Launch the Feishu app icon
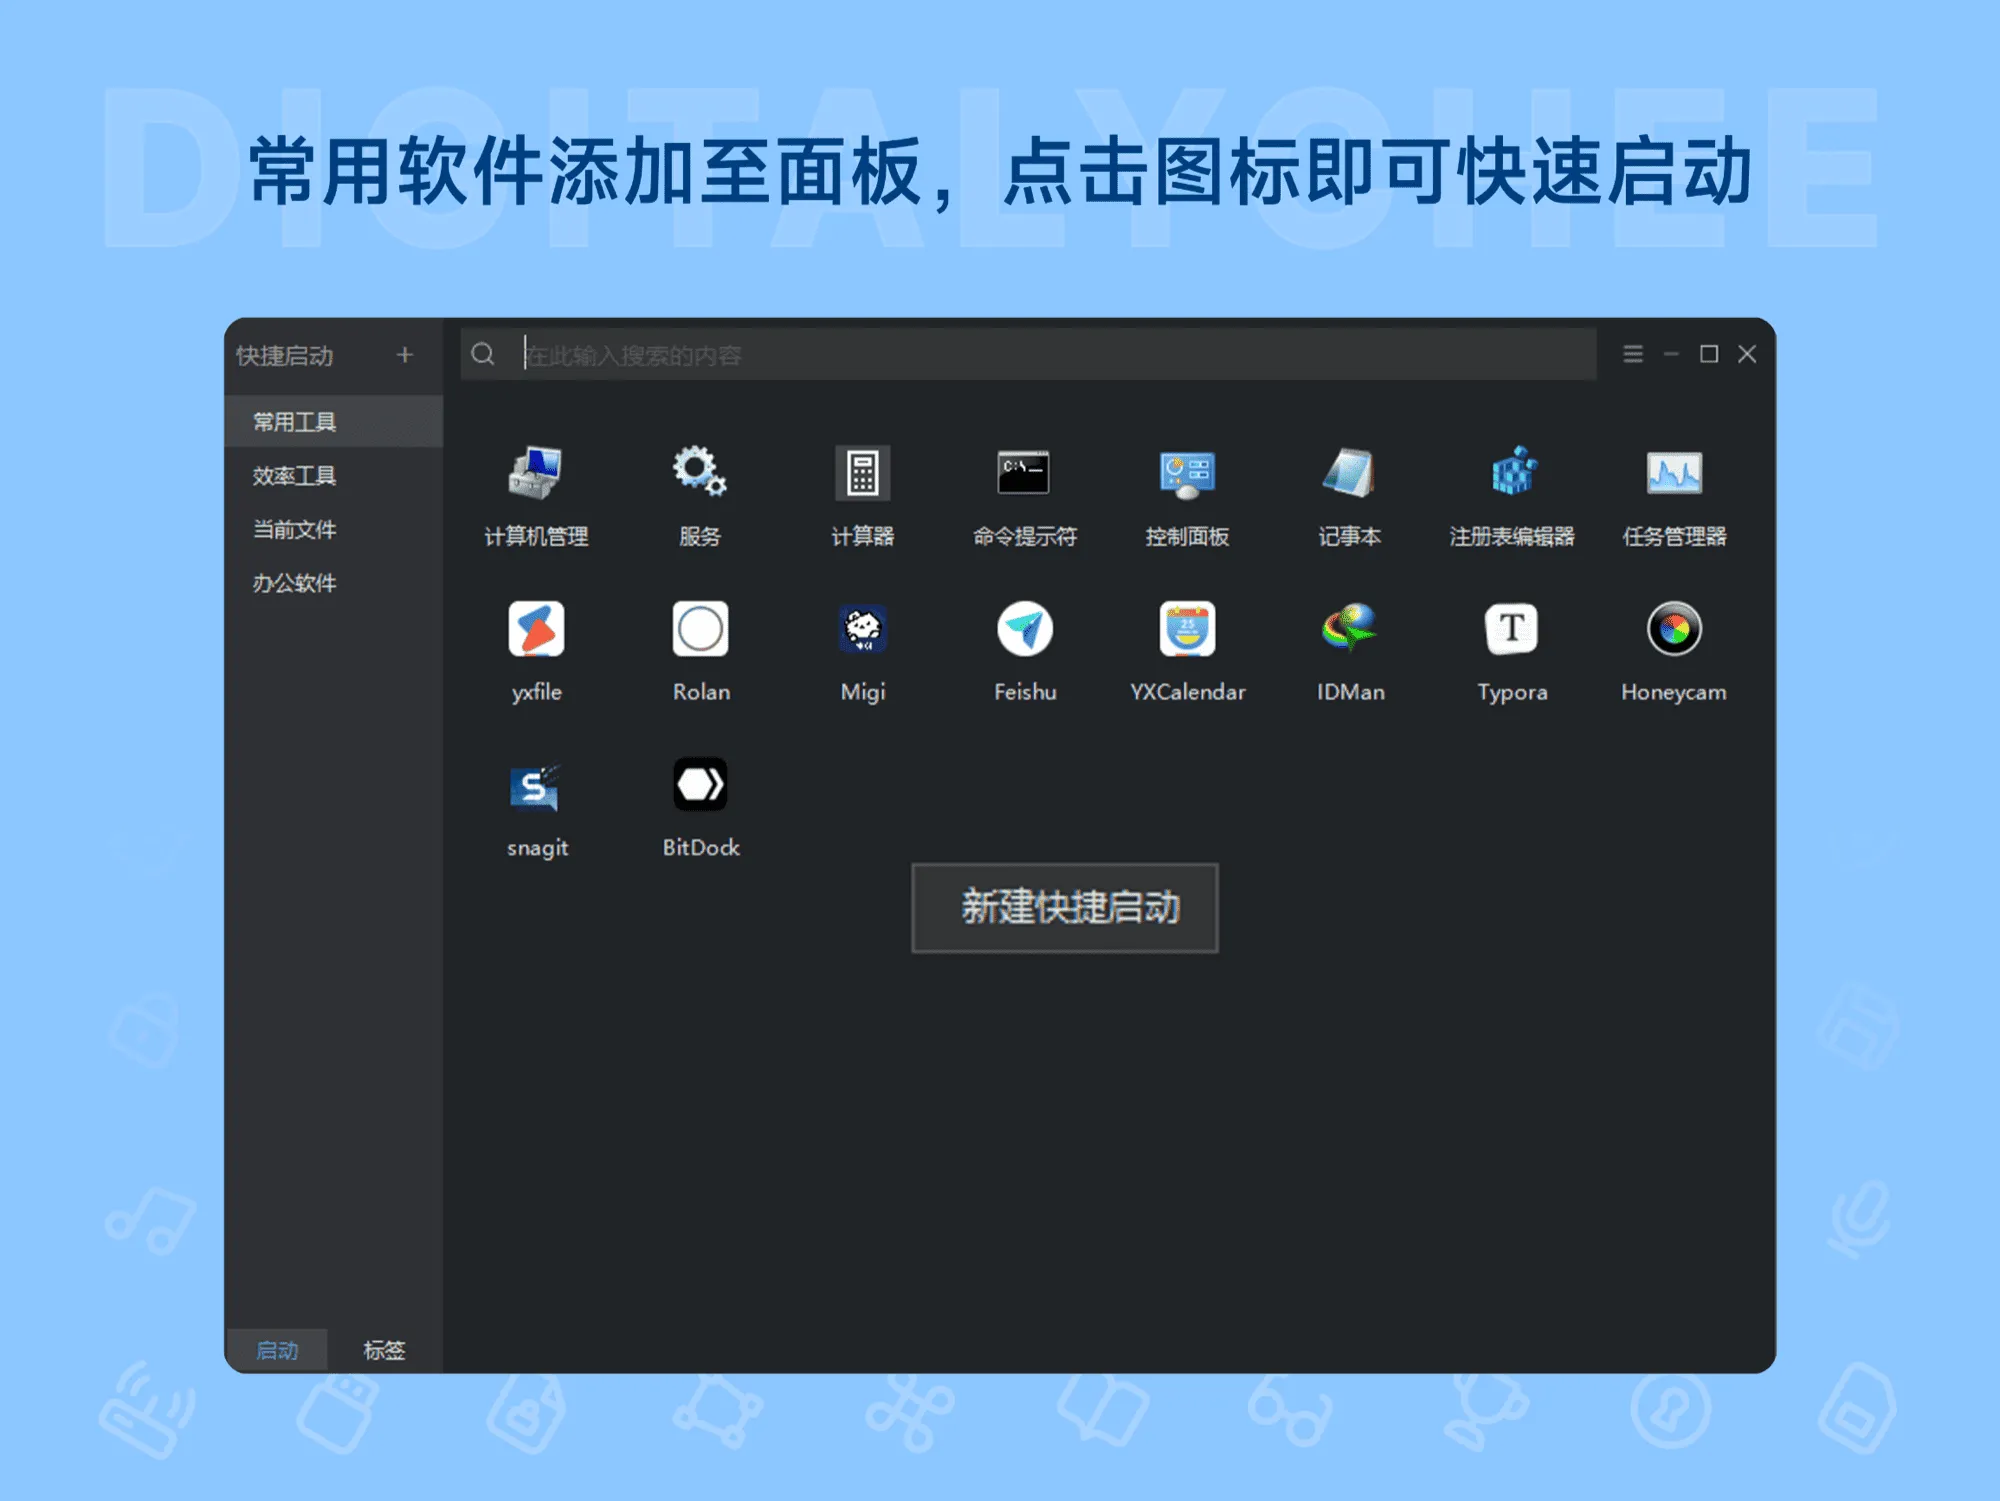Image resolution: width=2000 pixels, height=1501 pixels. pyautogui.click(x=1024, y=629)
